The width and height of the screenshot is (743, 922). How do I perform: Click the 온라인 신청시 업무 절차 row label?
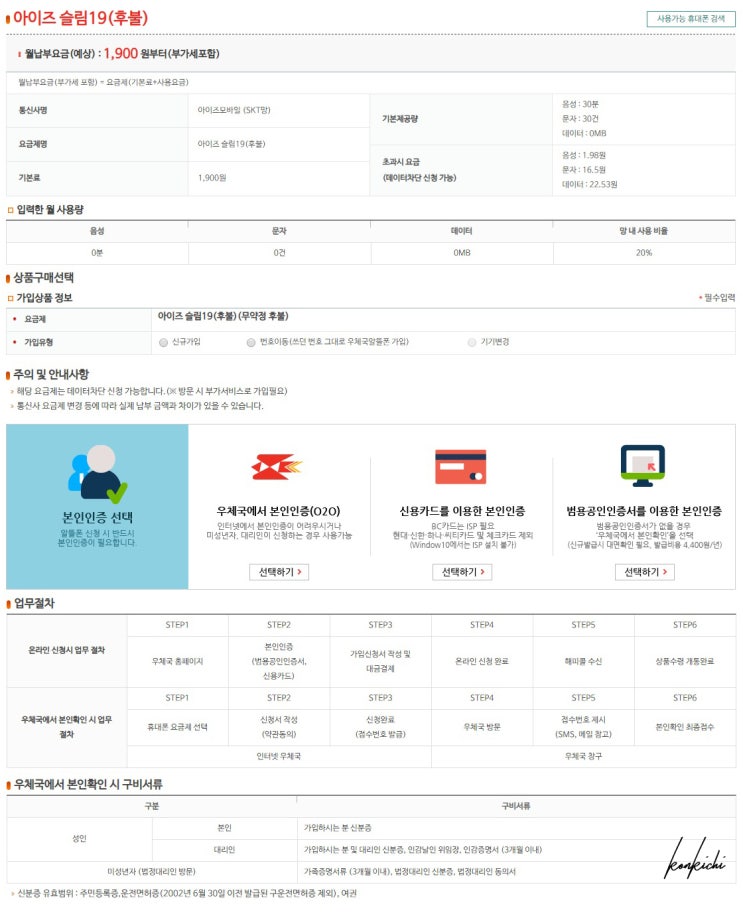[66, 650]
